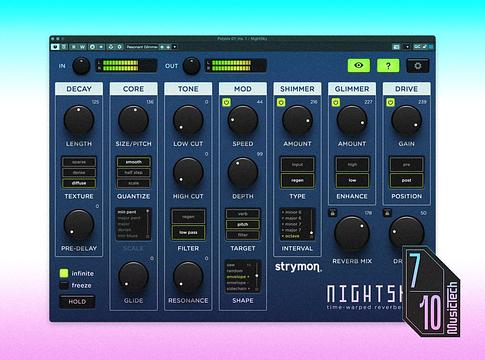Set filter to low pass

coord(188,232)
